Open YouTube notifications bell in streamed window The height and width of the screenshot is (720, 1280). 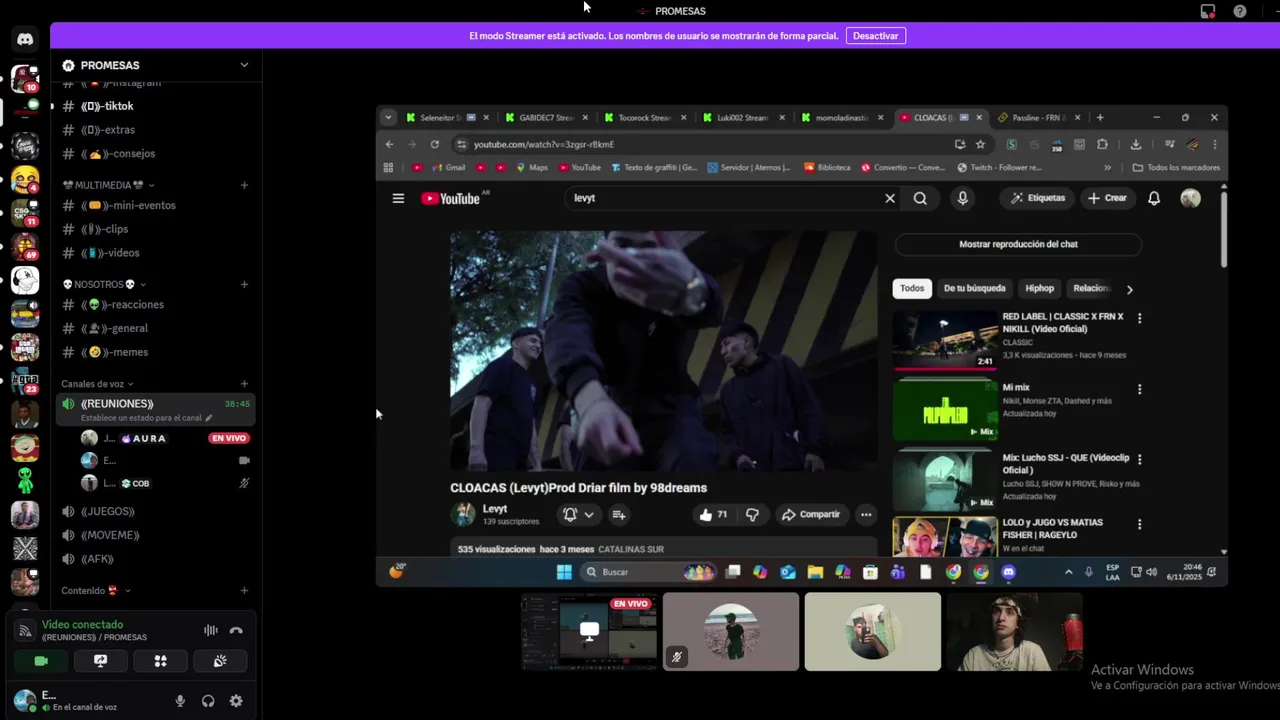click(x=1154, y=198)
